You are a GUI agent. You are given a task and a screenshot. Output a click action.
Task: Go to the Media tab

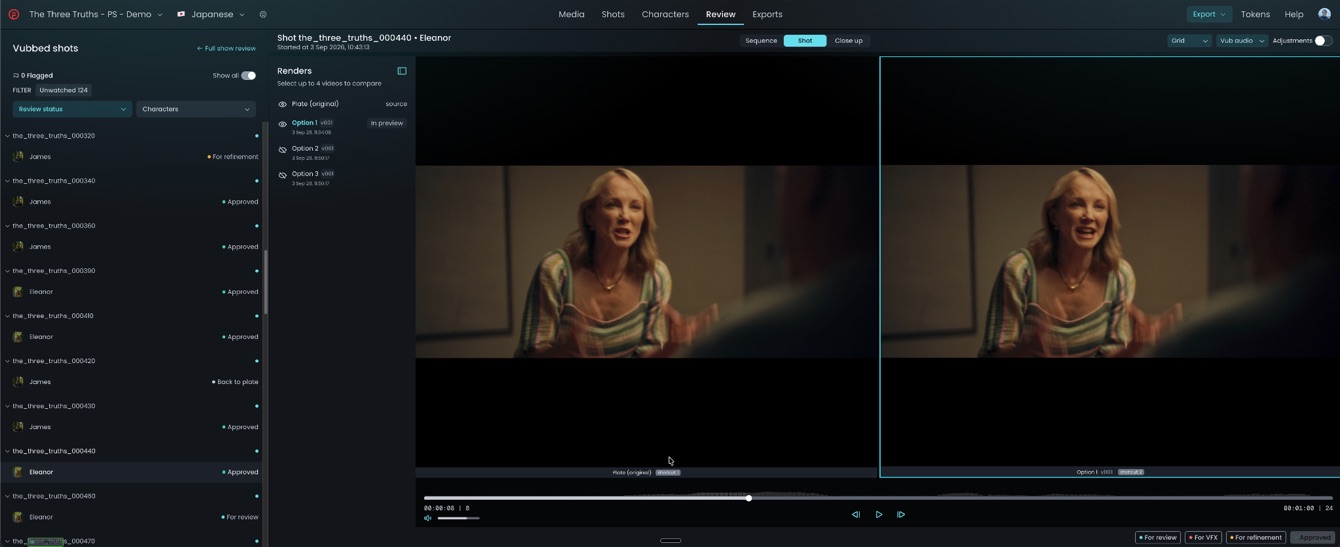pyautogui.click(x=571, y=14)
